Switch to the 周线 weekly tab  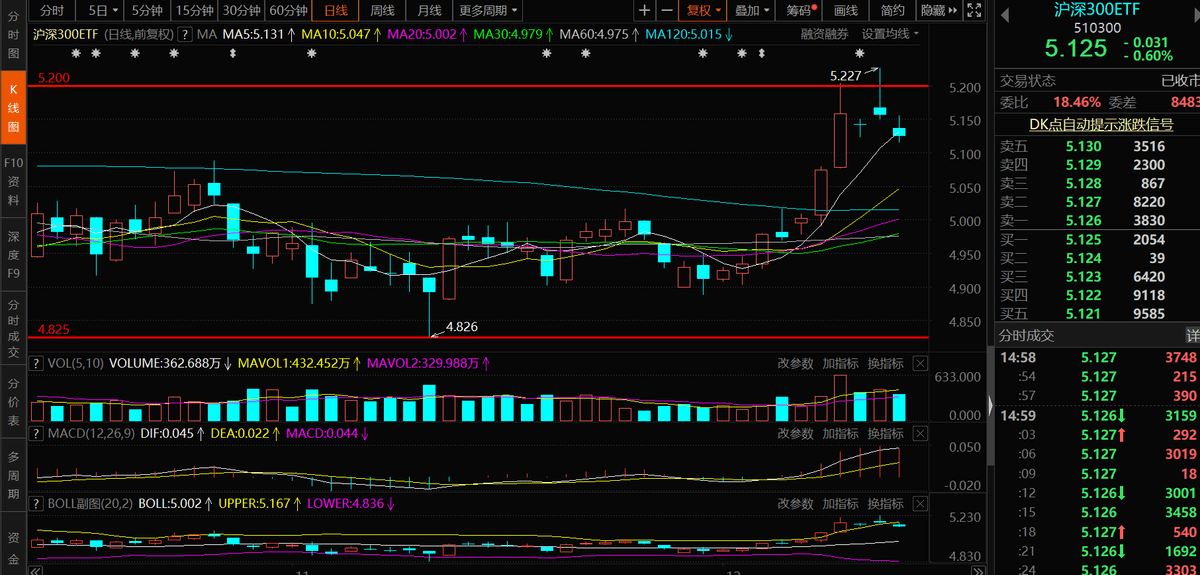pos(381,10)
